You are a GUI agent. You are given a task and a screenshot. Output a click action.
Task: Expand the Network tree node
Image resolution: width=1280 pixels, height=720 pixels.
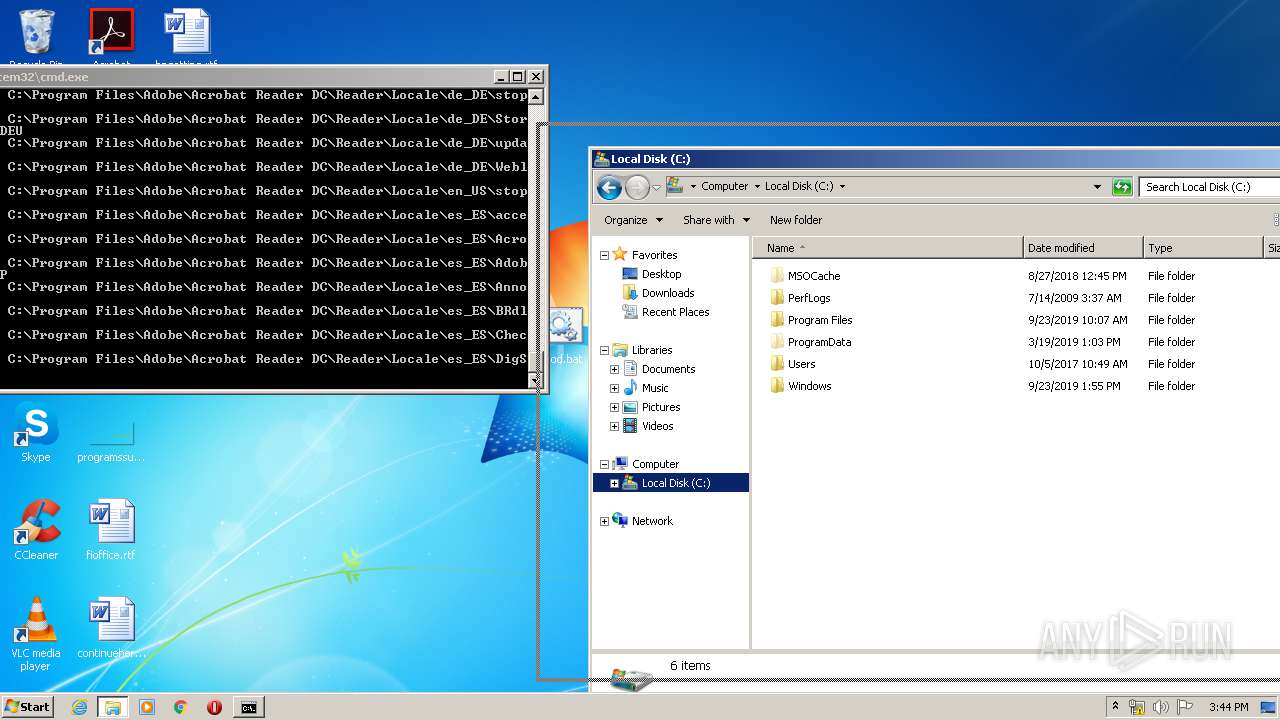[x=604, y=521]
